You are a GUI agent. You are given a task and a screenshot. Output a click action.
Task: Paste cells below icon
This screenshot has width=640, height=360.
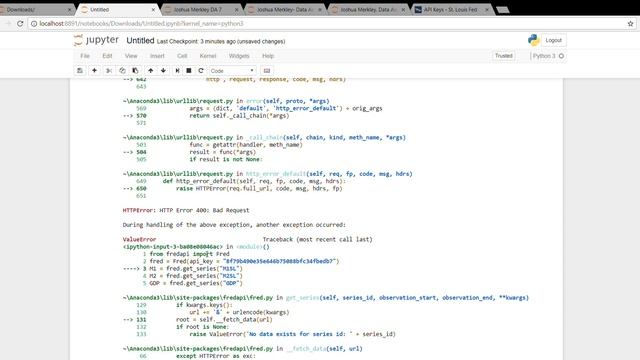point(135,71)
